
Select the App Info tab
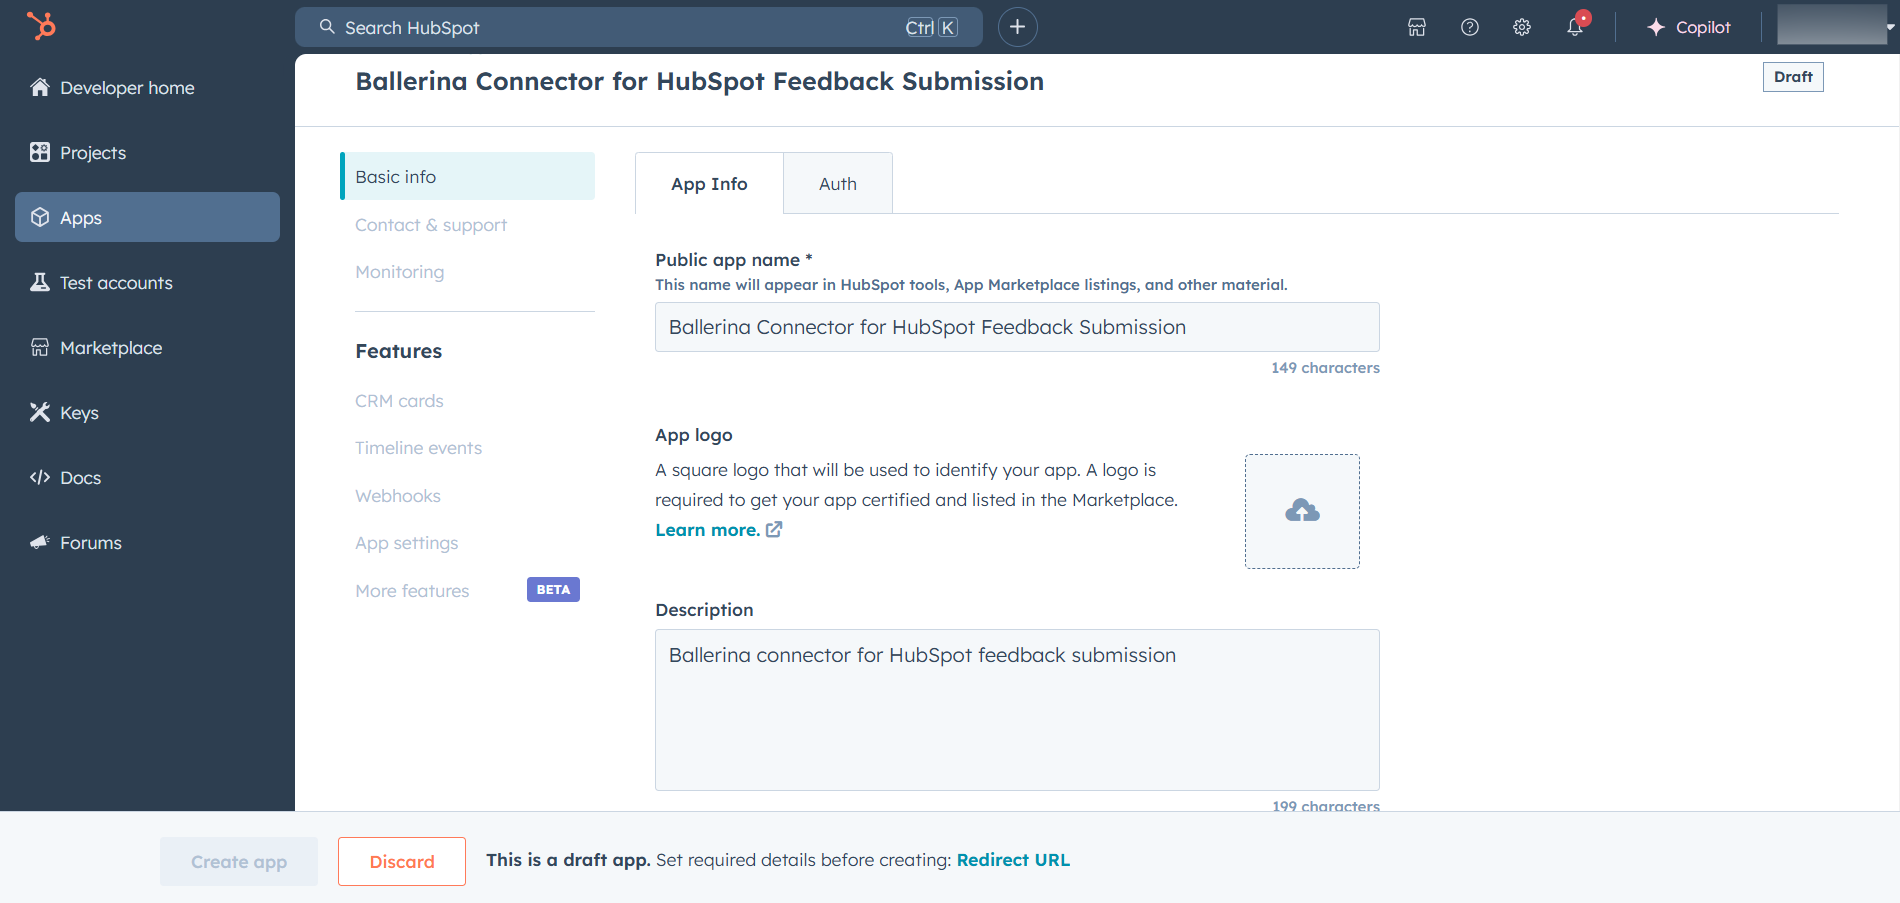click(x=709, y=184)
